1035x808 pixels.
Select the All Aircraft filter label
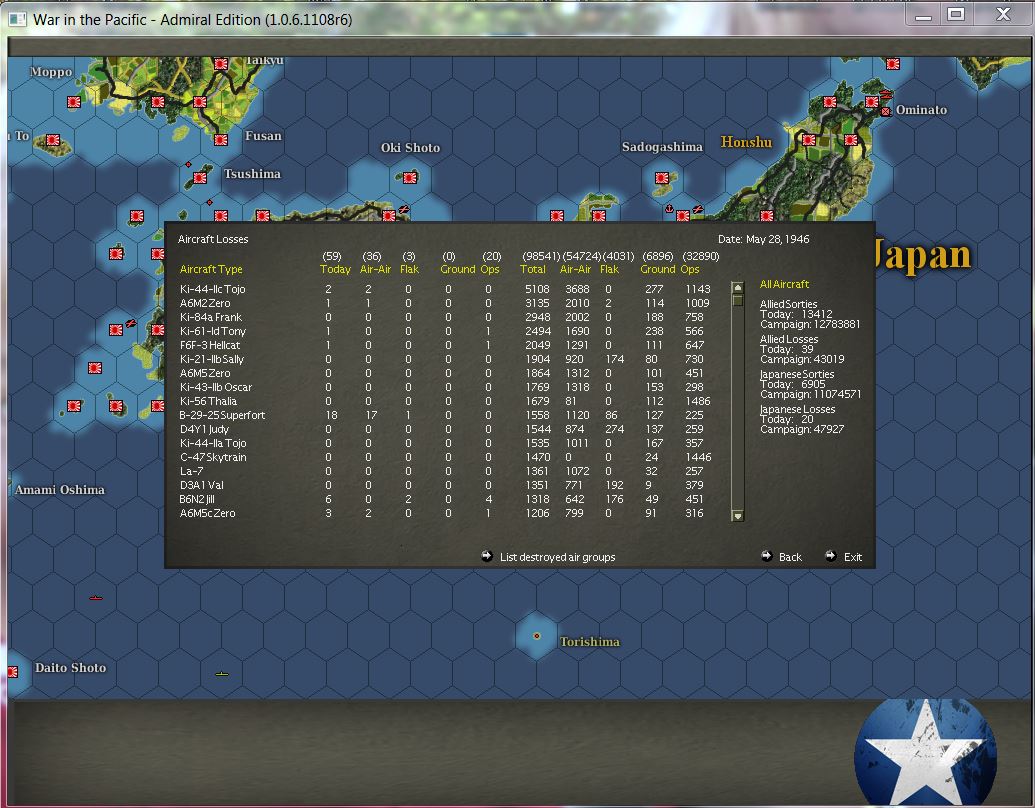pos(784,284)
